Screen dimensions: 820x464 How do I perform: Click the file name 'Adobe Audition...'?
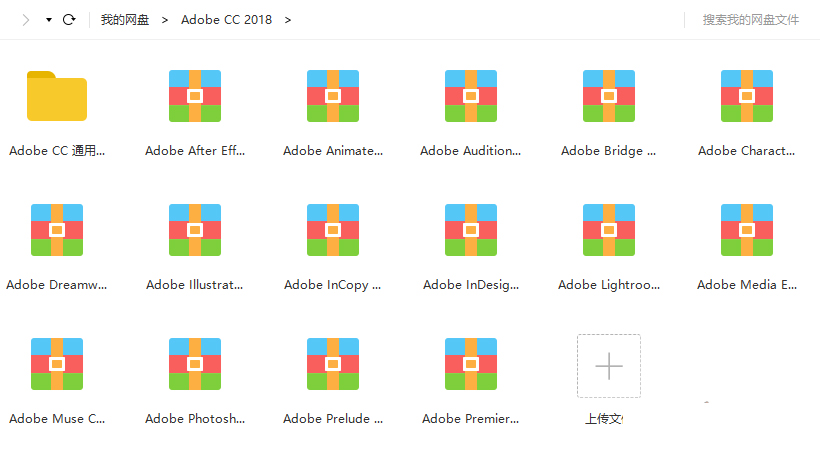pyautogui.click(x=471, y=151)
